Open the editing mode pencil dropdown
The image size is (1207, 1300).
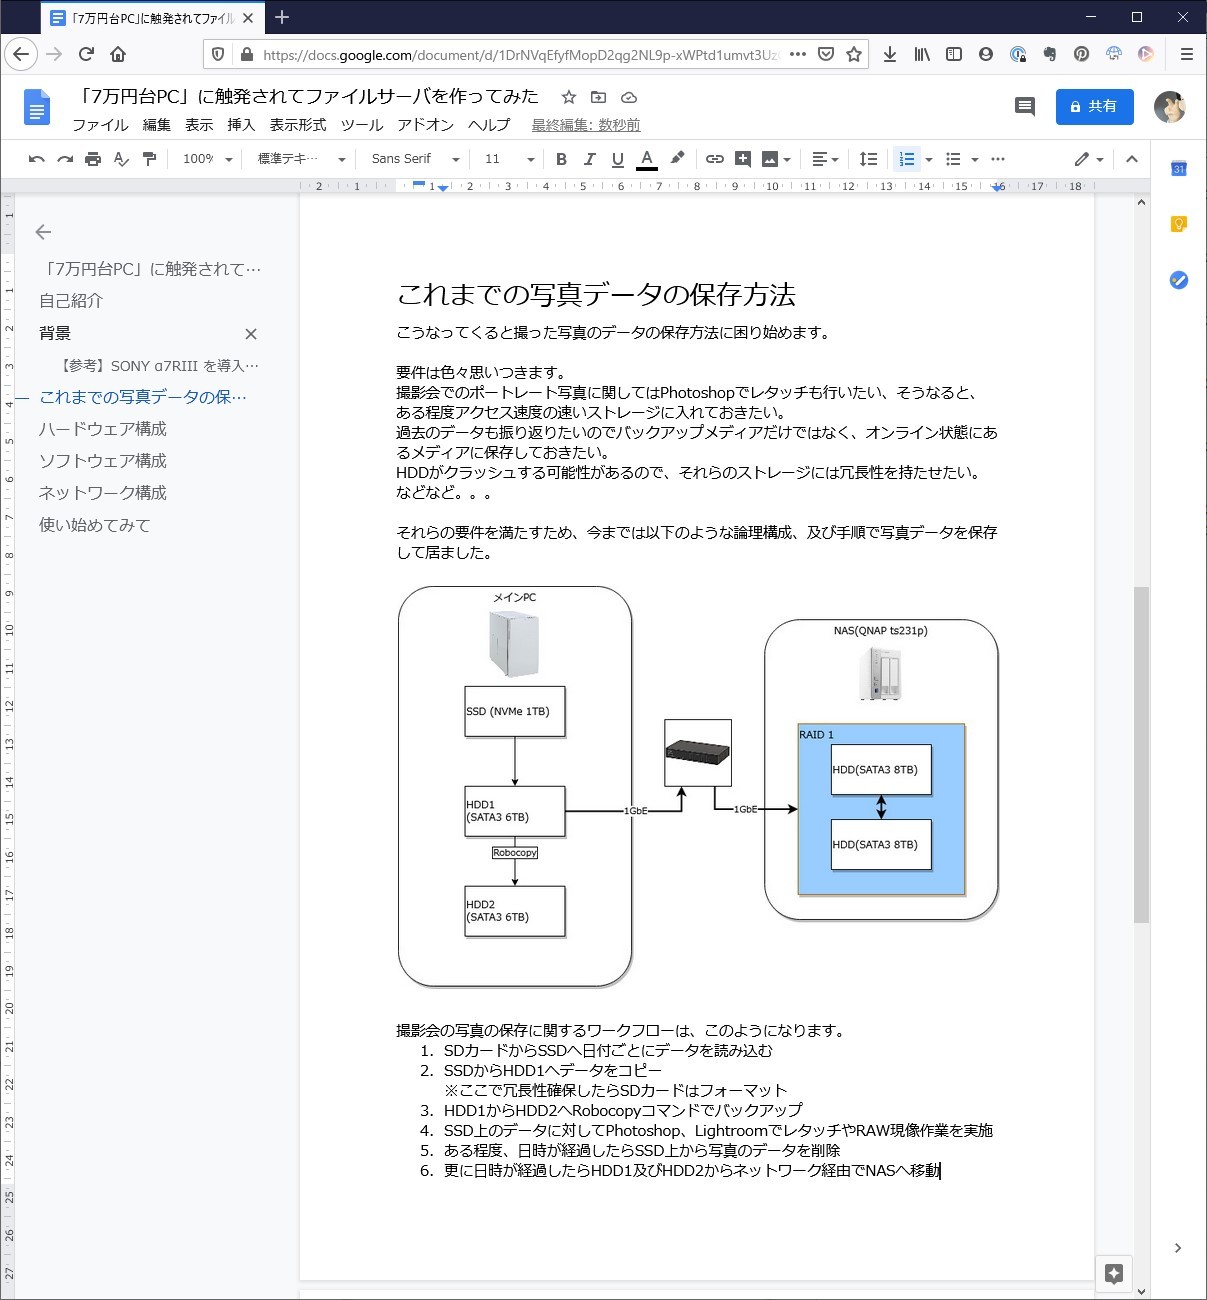[1089, 159]
